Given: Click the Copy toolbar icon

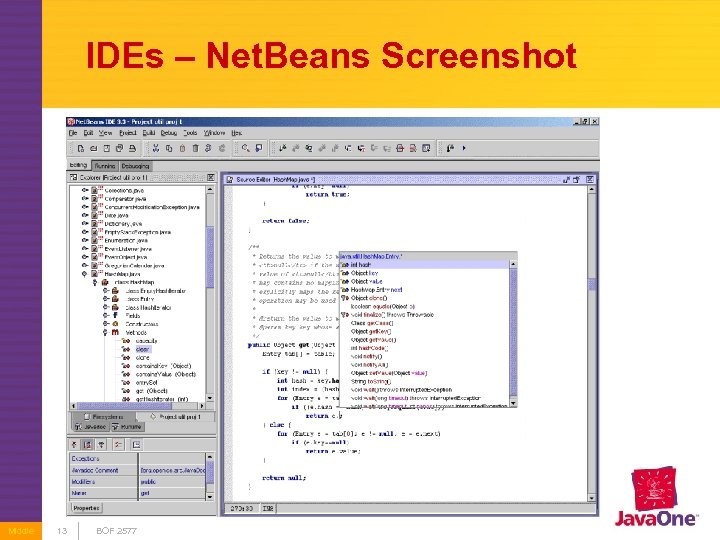Looking at the screenshot, I should tap(169, 148).
